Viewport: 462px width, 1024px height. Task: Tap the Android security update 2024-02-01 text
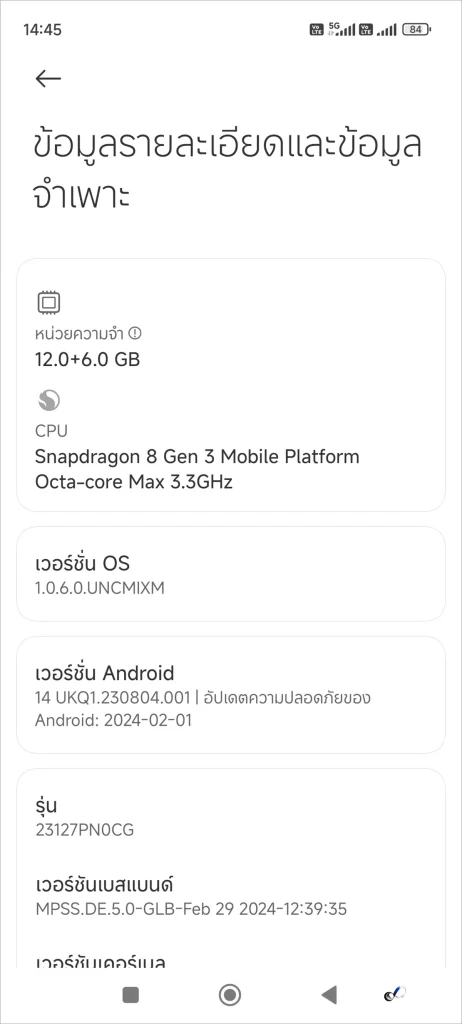pos(203,709)
